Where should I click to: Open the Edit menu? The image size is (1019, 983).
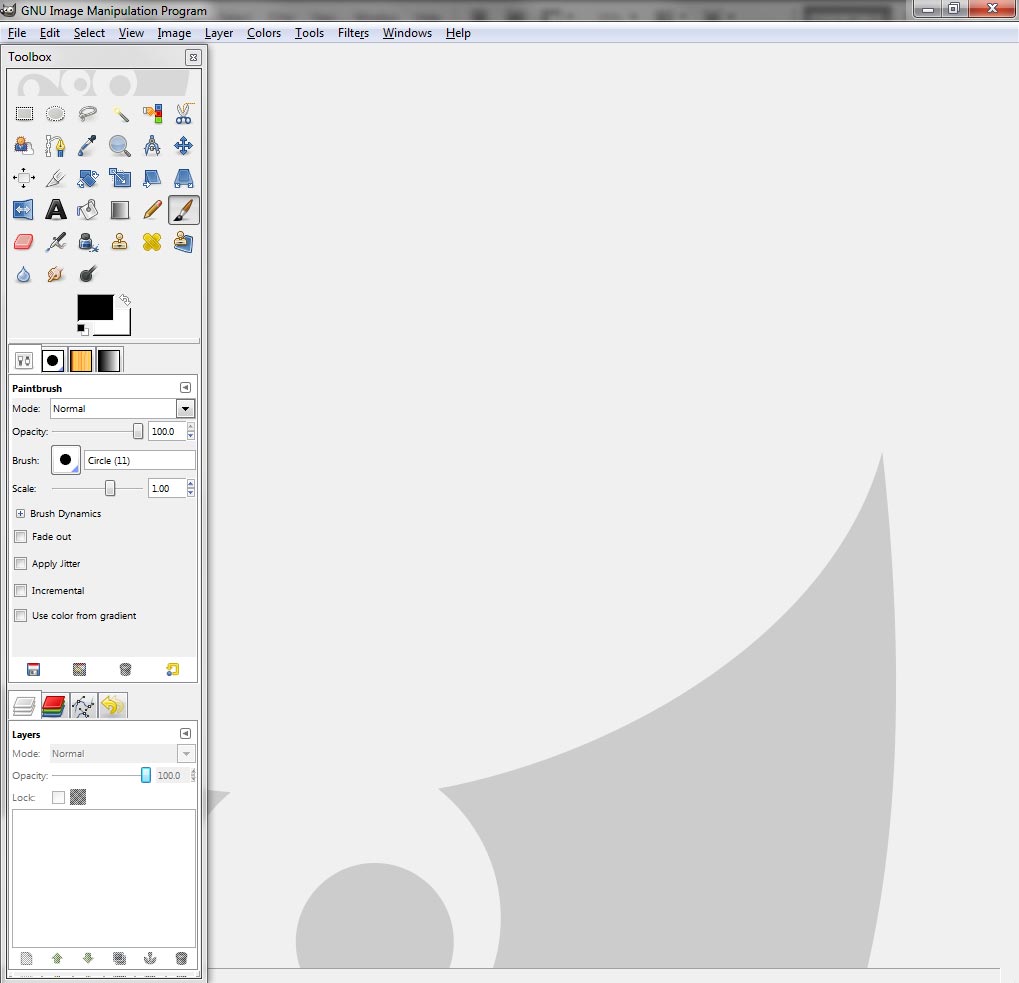(49, 33)
